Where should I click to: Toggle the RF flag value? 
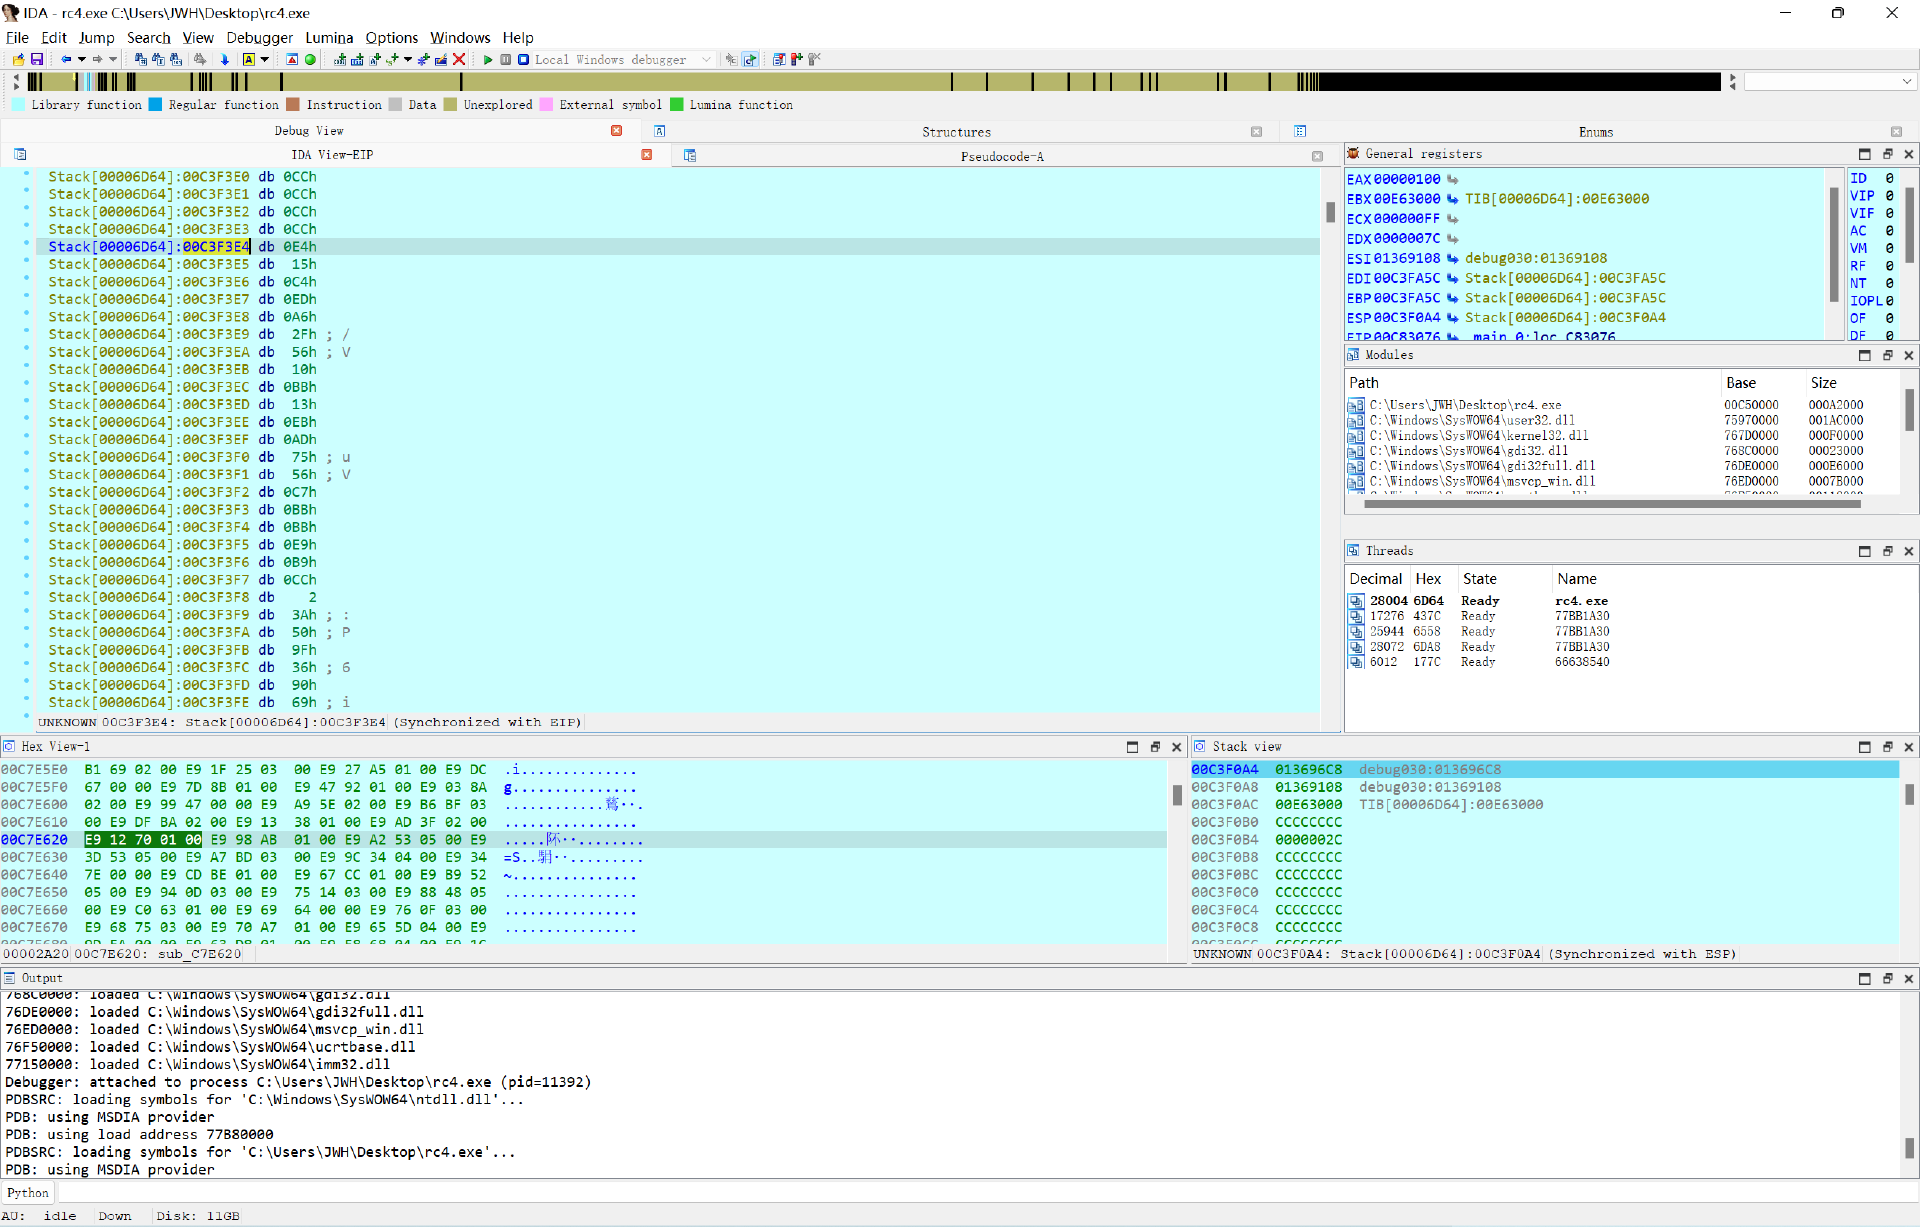1889,266
